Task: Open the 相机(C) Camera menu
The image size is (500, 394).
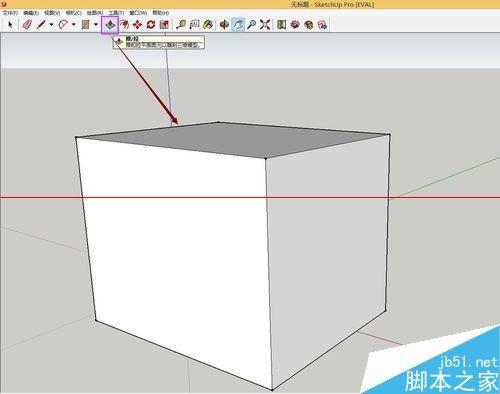Action: point(74,13)
